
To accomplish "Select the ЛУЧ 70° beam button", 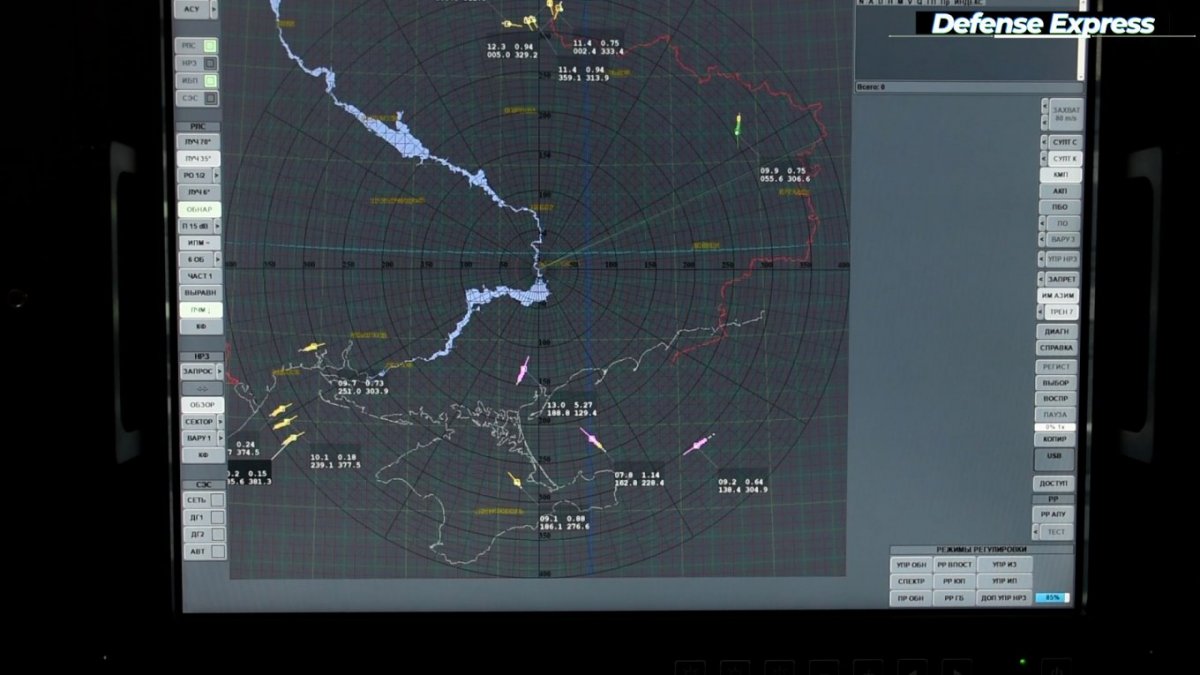I will click(x=199, y=142).
